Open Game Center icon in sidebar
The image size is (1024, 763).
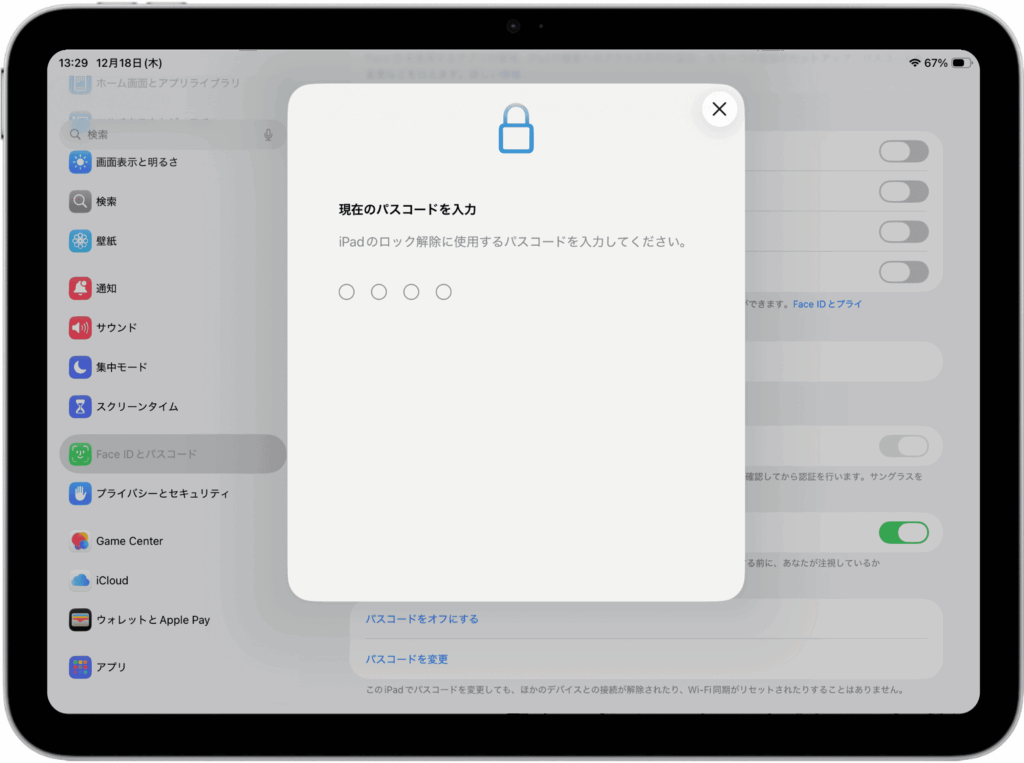(80, 541)
